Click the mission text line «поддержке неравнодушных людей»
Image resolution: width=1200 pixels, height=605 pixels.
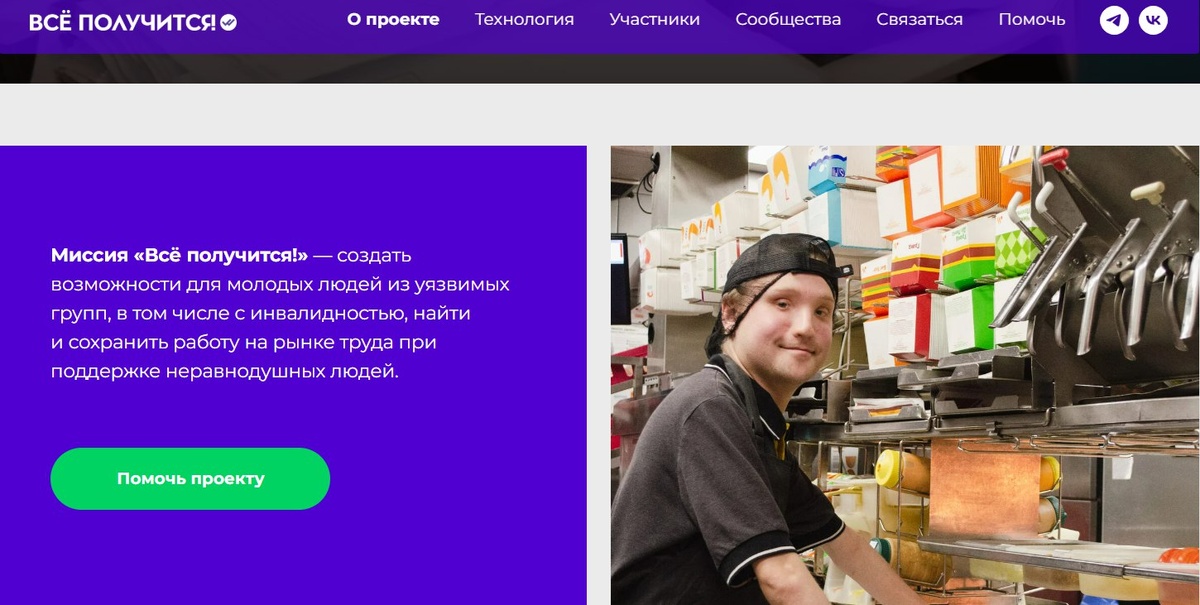click(x=225, y=371)
